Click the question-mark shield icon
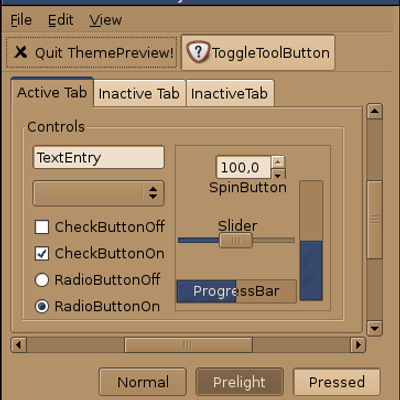Image resolution: width=400 pixels, height=400 pixels. 198,52
